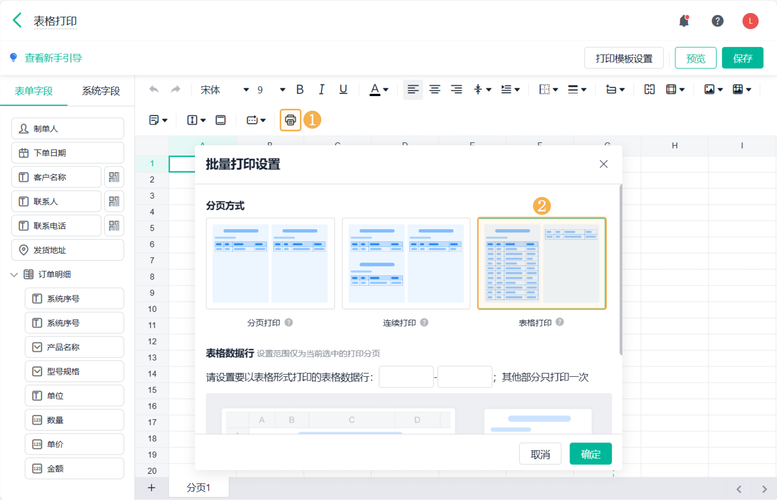Click the QR icon beside 联系电话
Viewport: 777px width, 500px height.
(114, 225)
